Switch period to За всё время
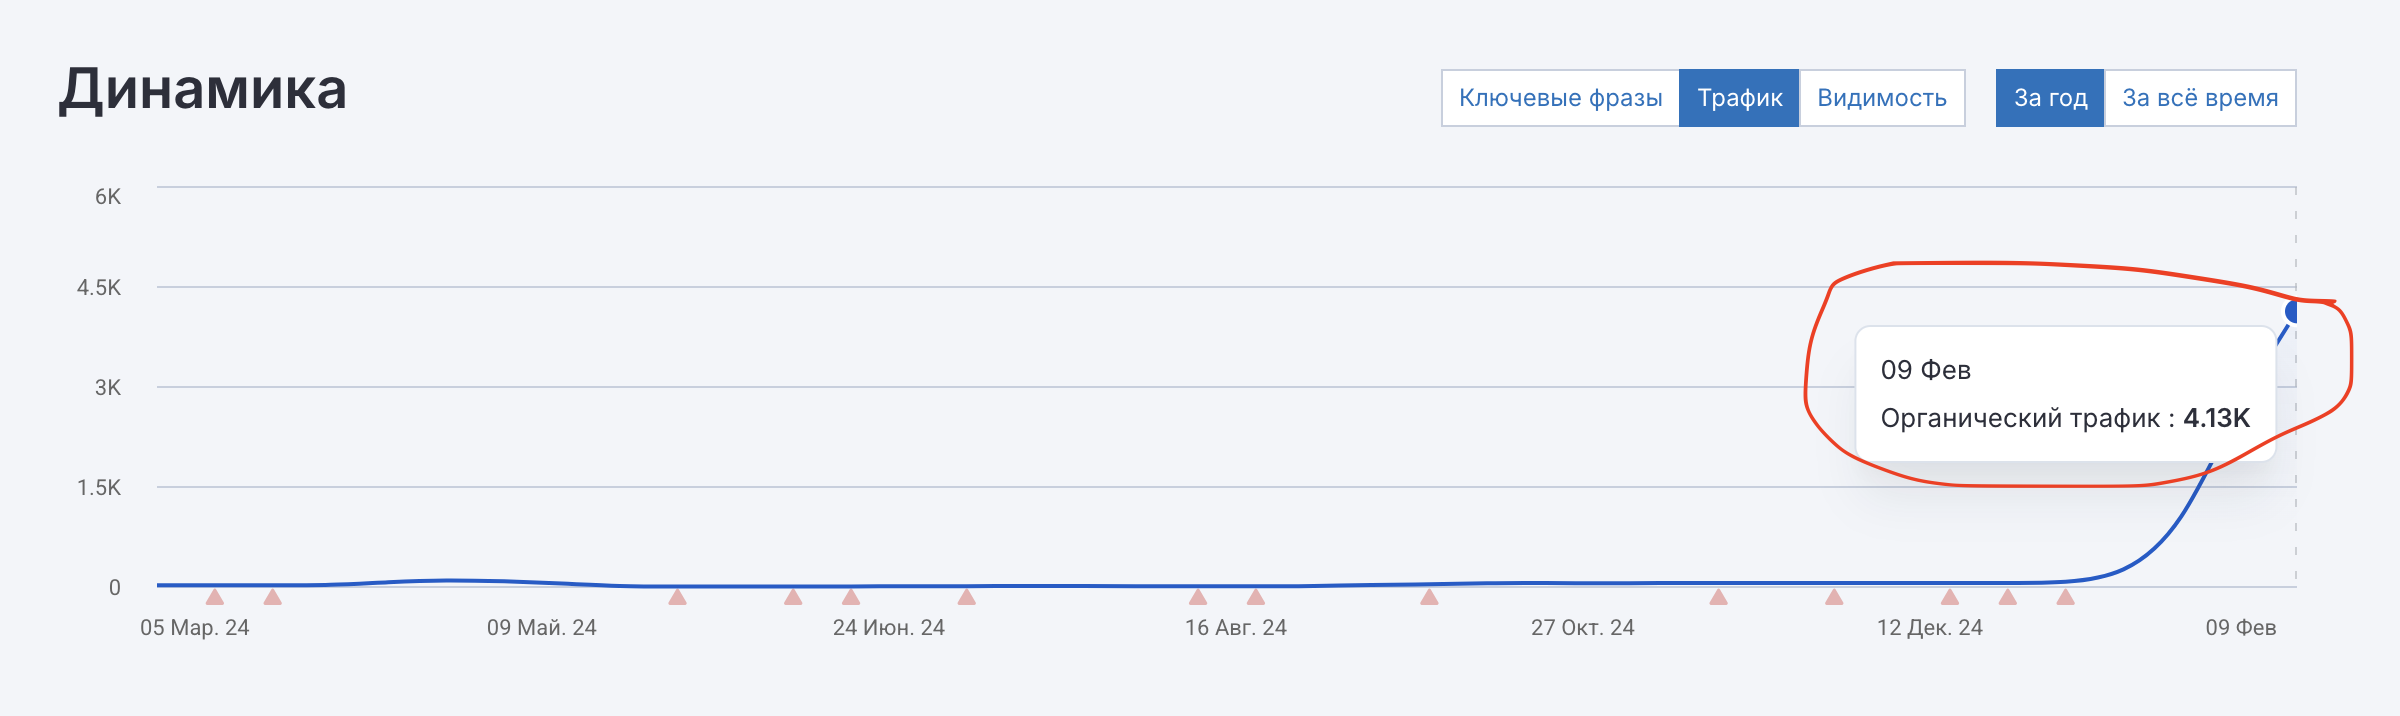 click(2200, 98)
